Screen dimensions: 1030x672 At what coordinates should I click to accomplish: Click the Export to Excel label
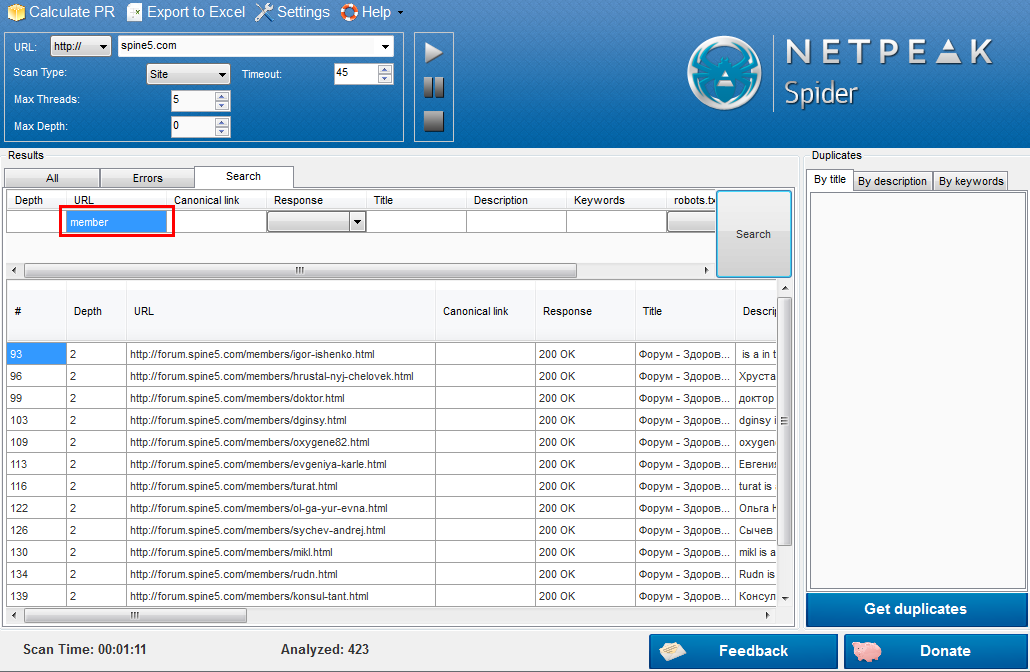point(196,12)
